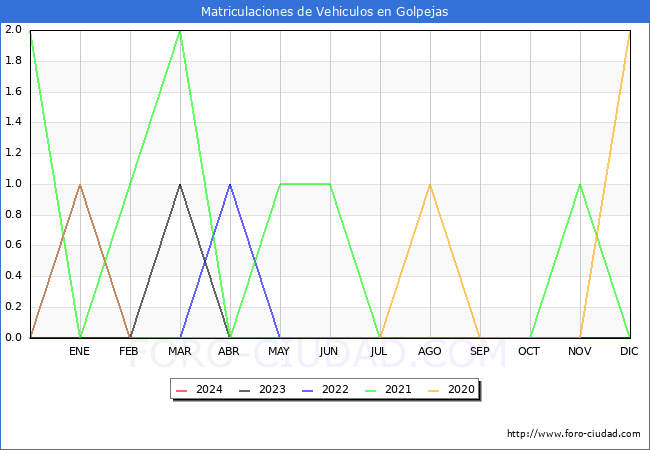The width and height of the screenshot is (650, 450).
Task: Click the AGO month axis label
Action: click(x=429, y=351)
